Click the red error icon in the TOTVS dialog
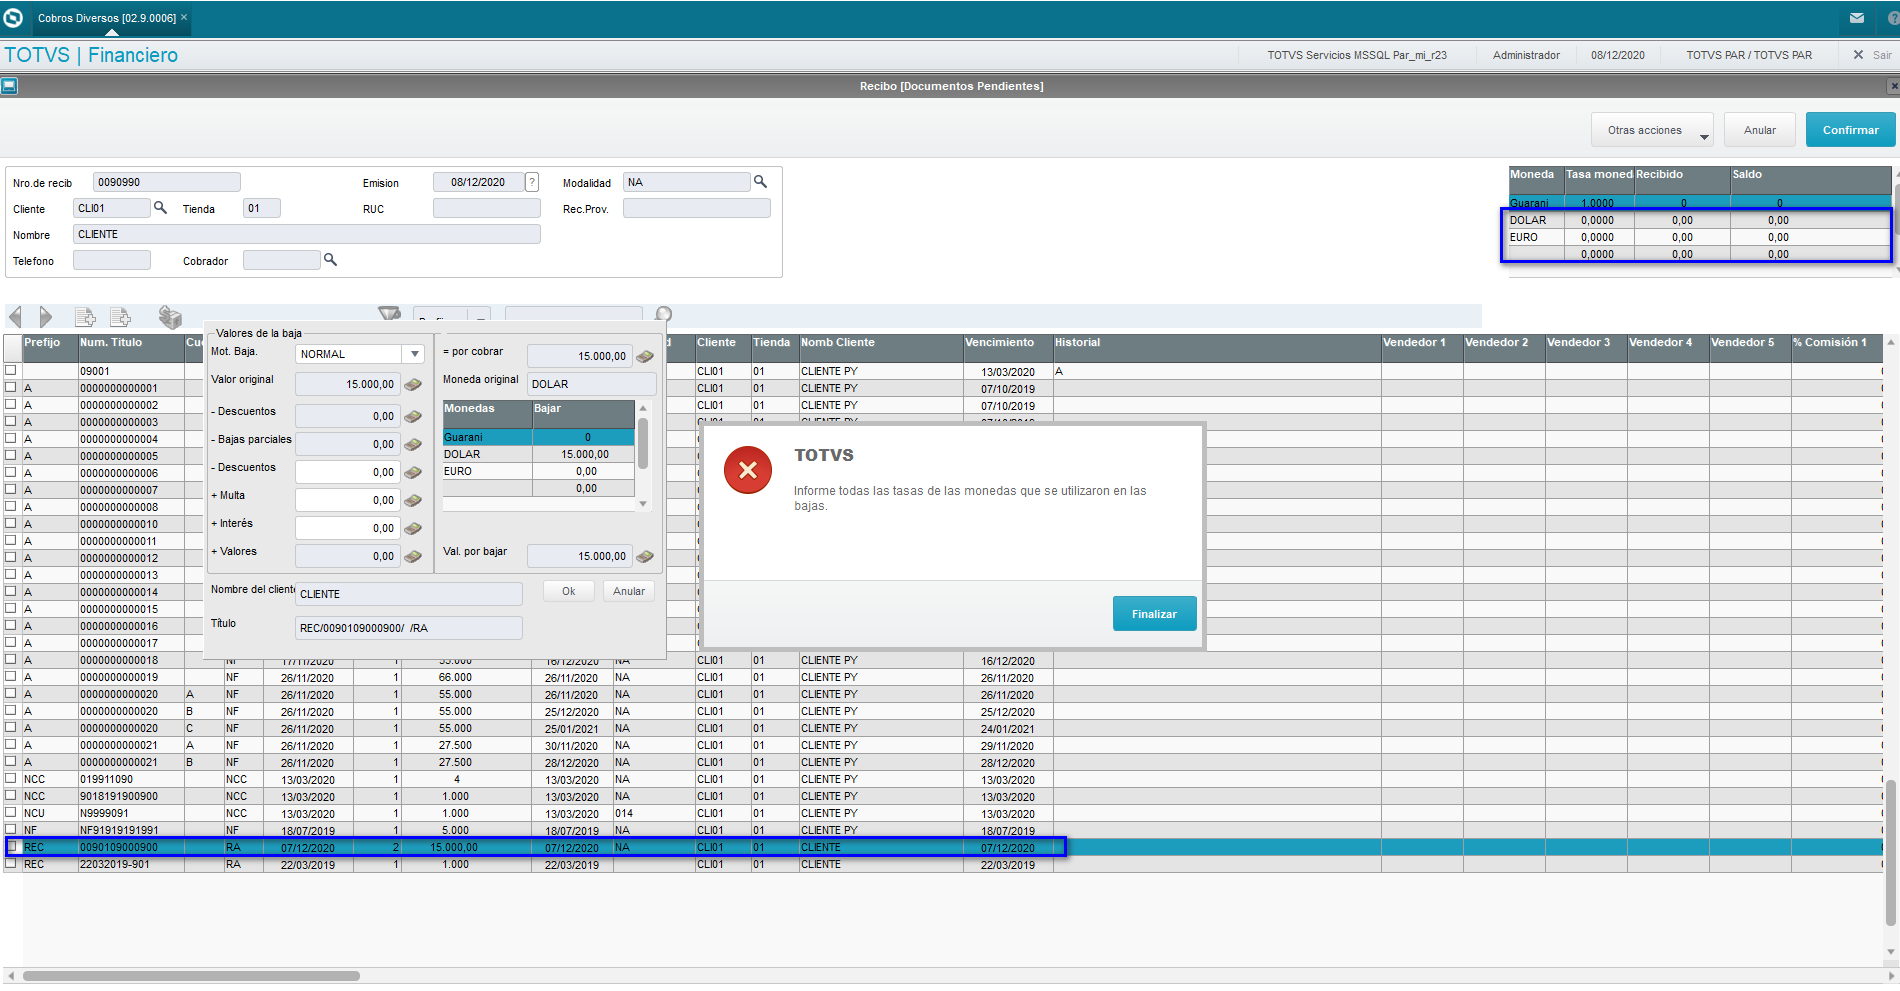The image size is (1900, 991). 747,470
